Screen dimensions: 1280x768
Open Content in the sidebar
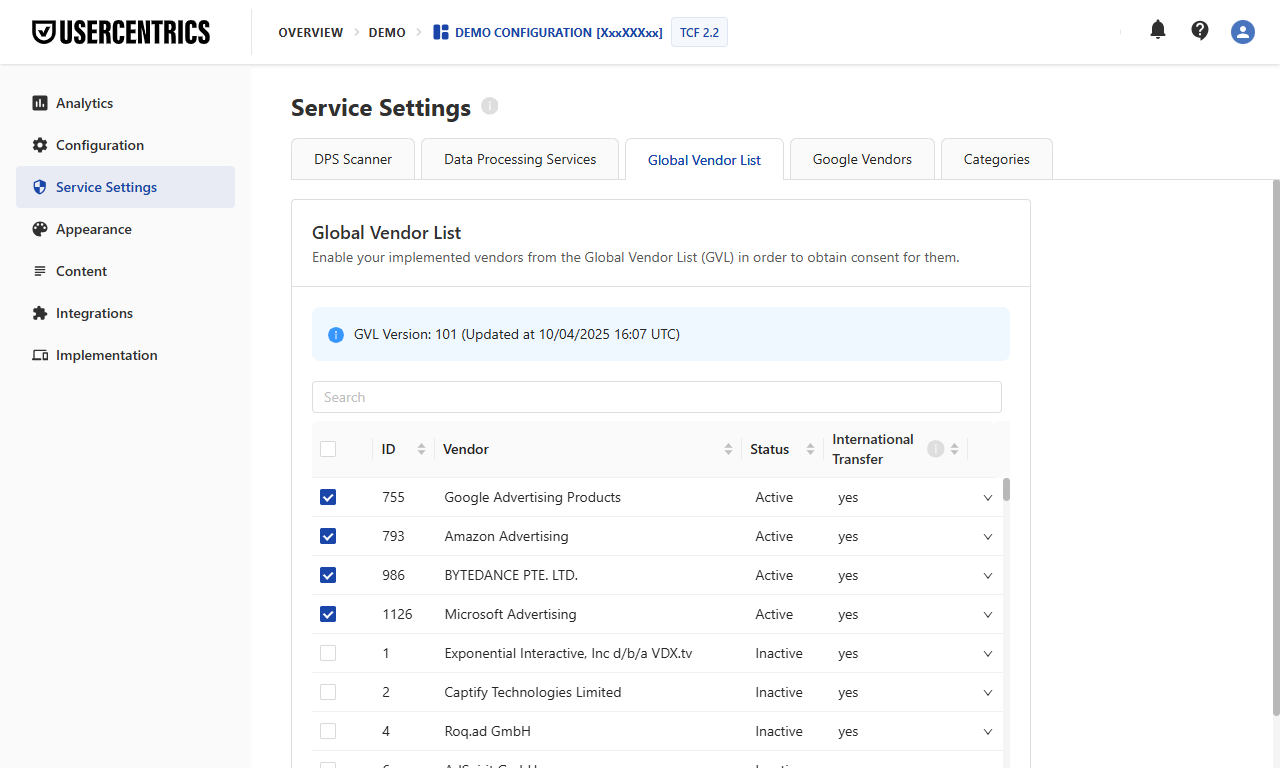pyautogui.click(x=125, y=271)
